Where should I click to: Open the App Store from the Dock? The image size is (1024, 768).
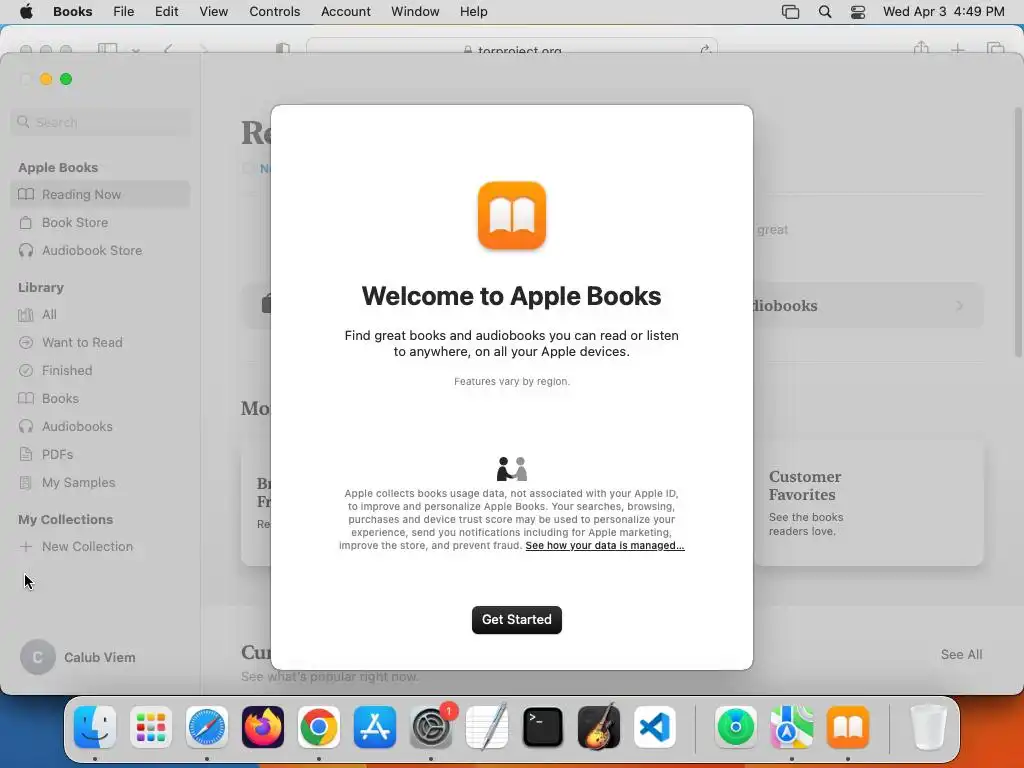click(x=375, y=727)
